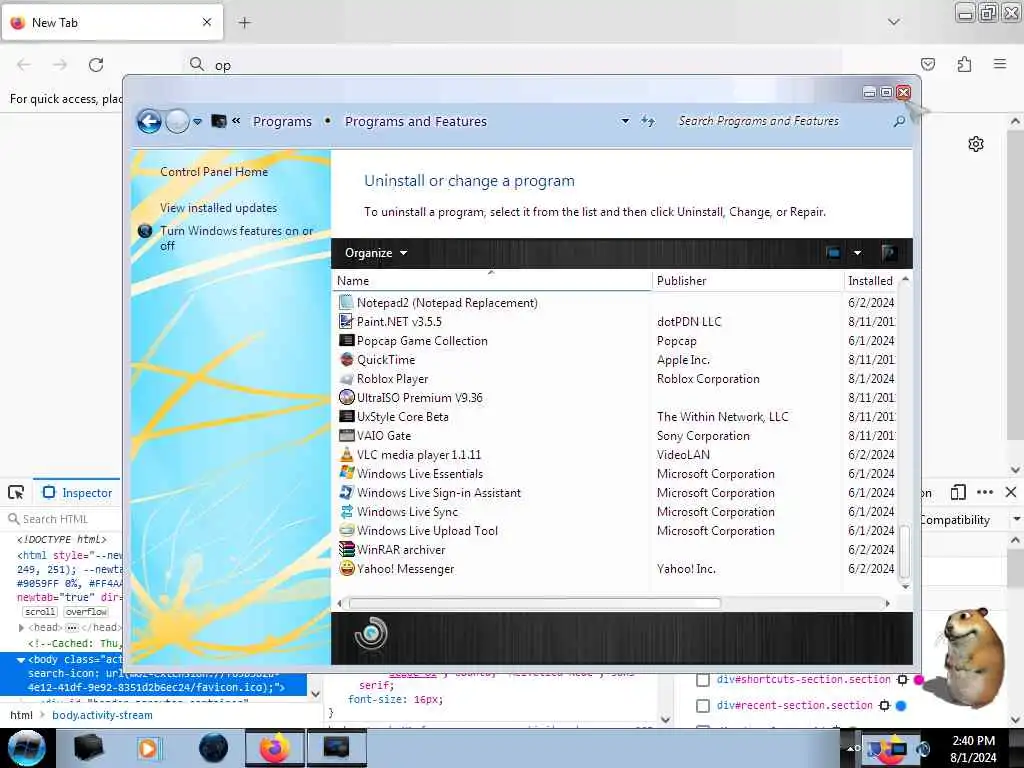This screenshot has height=768, width=1024.
Task: Click the help icon in programs toolbar
Action: click(x=888, y=253)
